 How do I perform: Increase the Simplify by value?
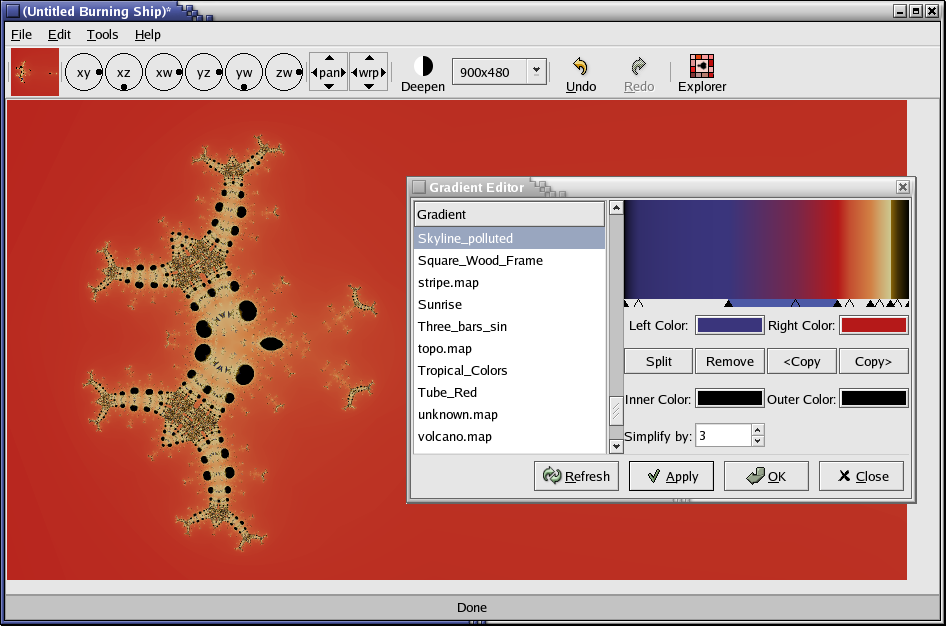click(x=757, y=430)
